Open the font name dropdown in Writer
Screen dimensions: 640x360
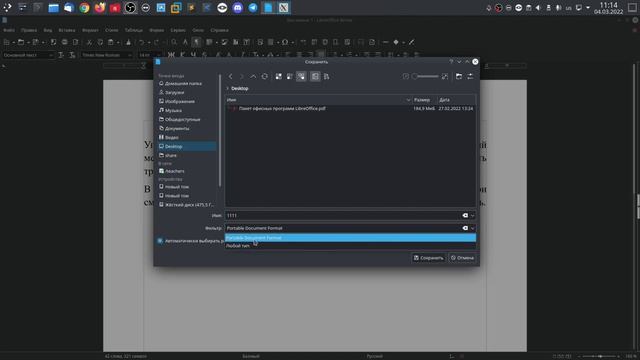pos(129,55)
